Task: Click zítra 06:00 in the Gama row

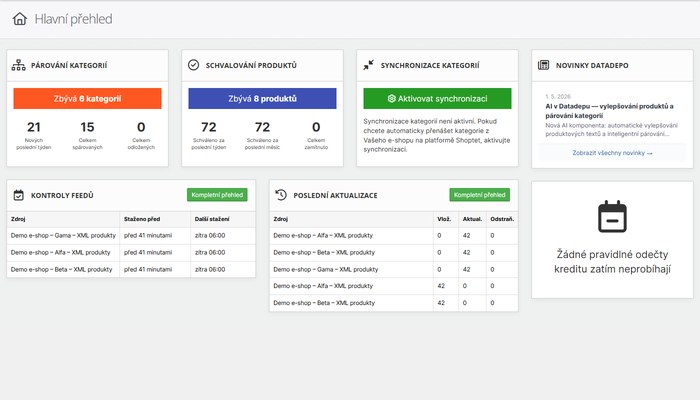Action: (210, 235)
